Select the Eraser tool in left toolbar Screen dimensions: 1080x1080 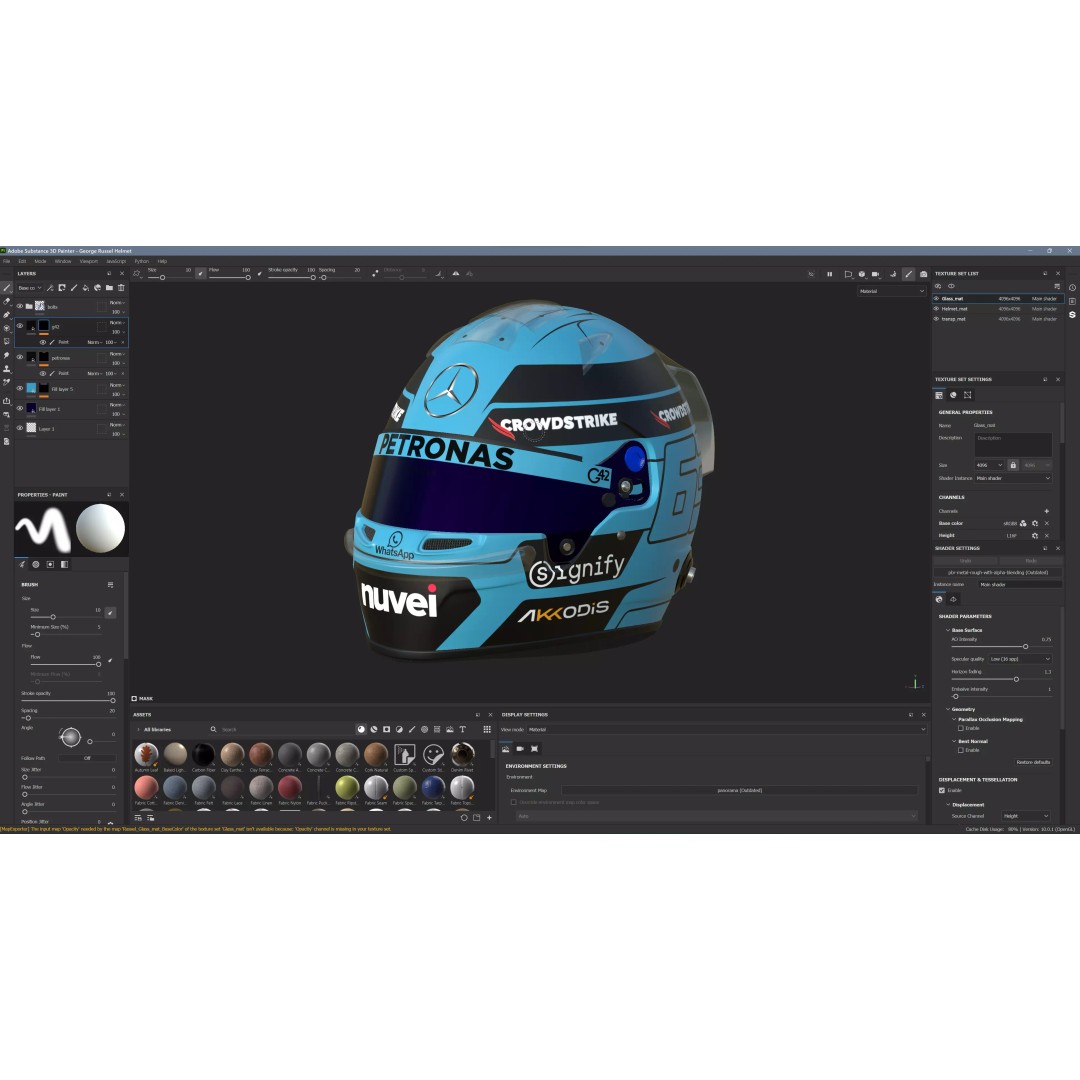click(x=7, y=301)
